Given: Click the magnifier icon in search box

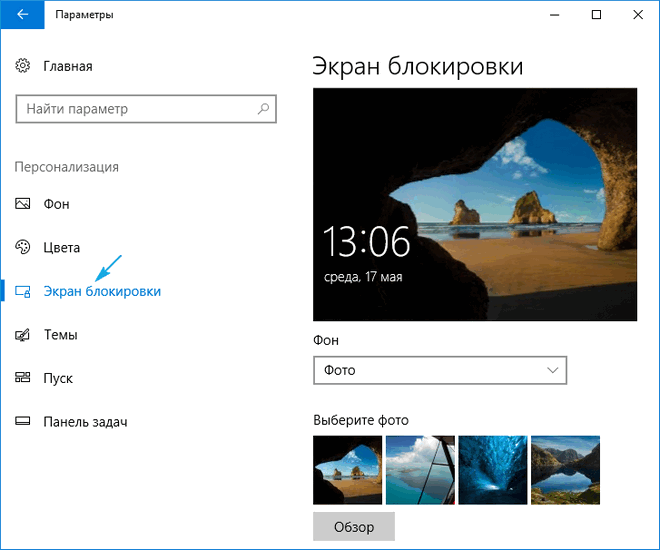Looking at the screenshot, I should pyautogui.click(x=263, y=108).
